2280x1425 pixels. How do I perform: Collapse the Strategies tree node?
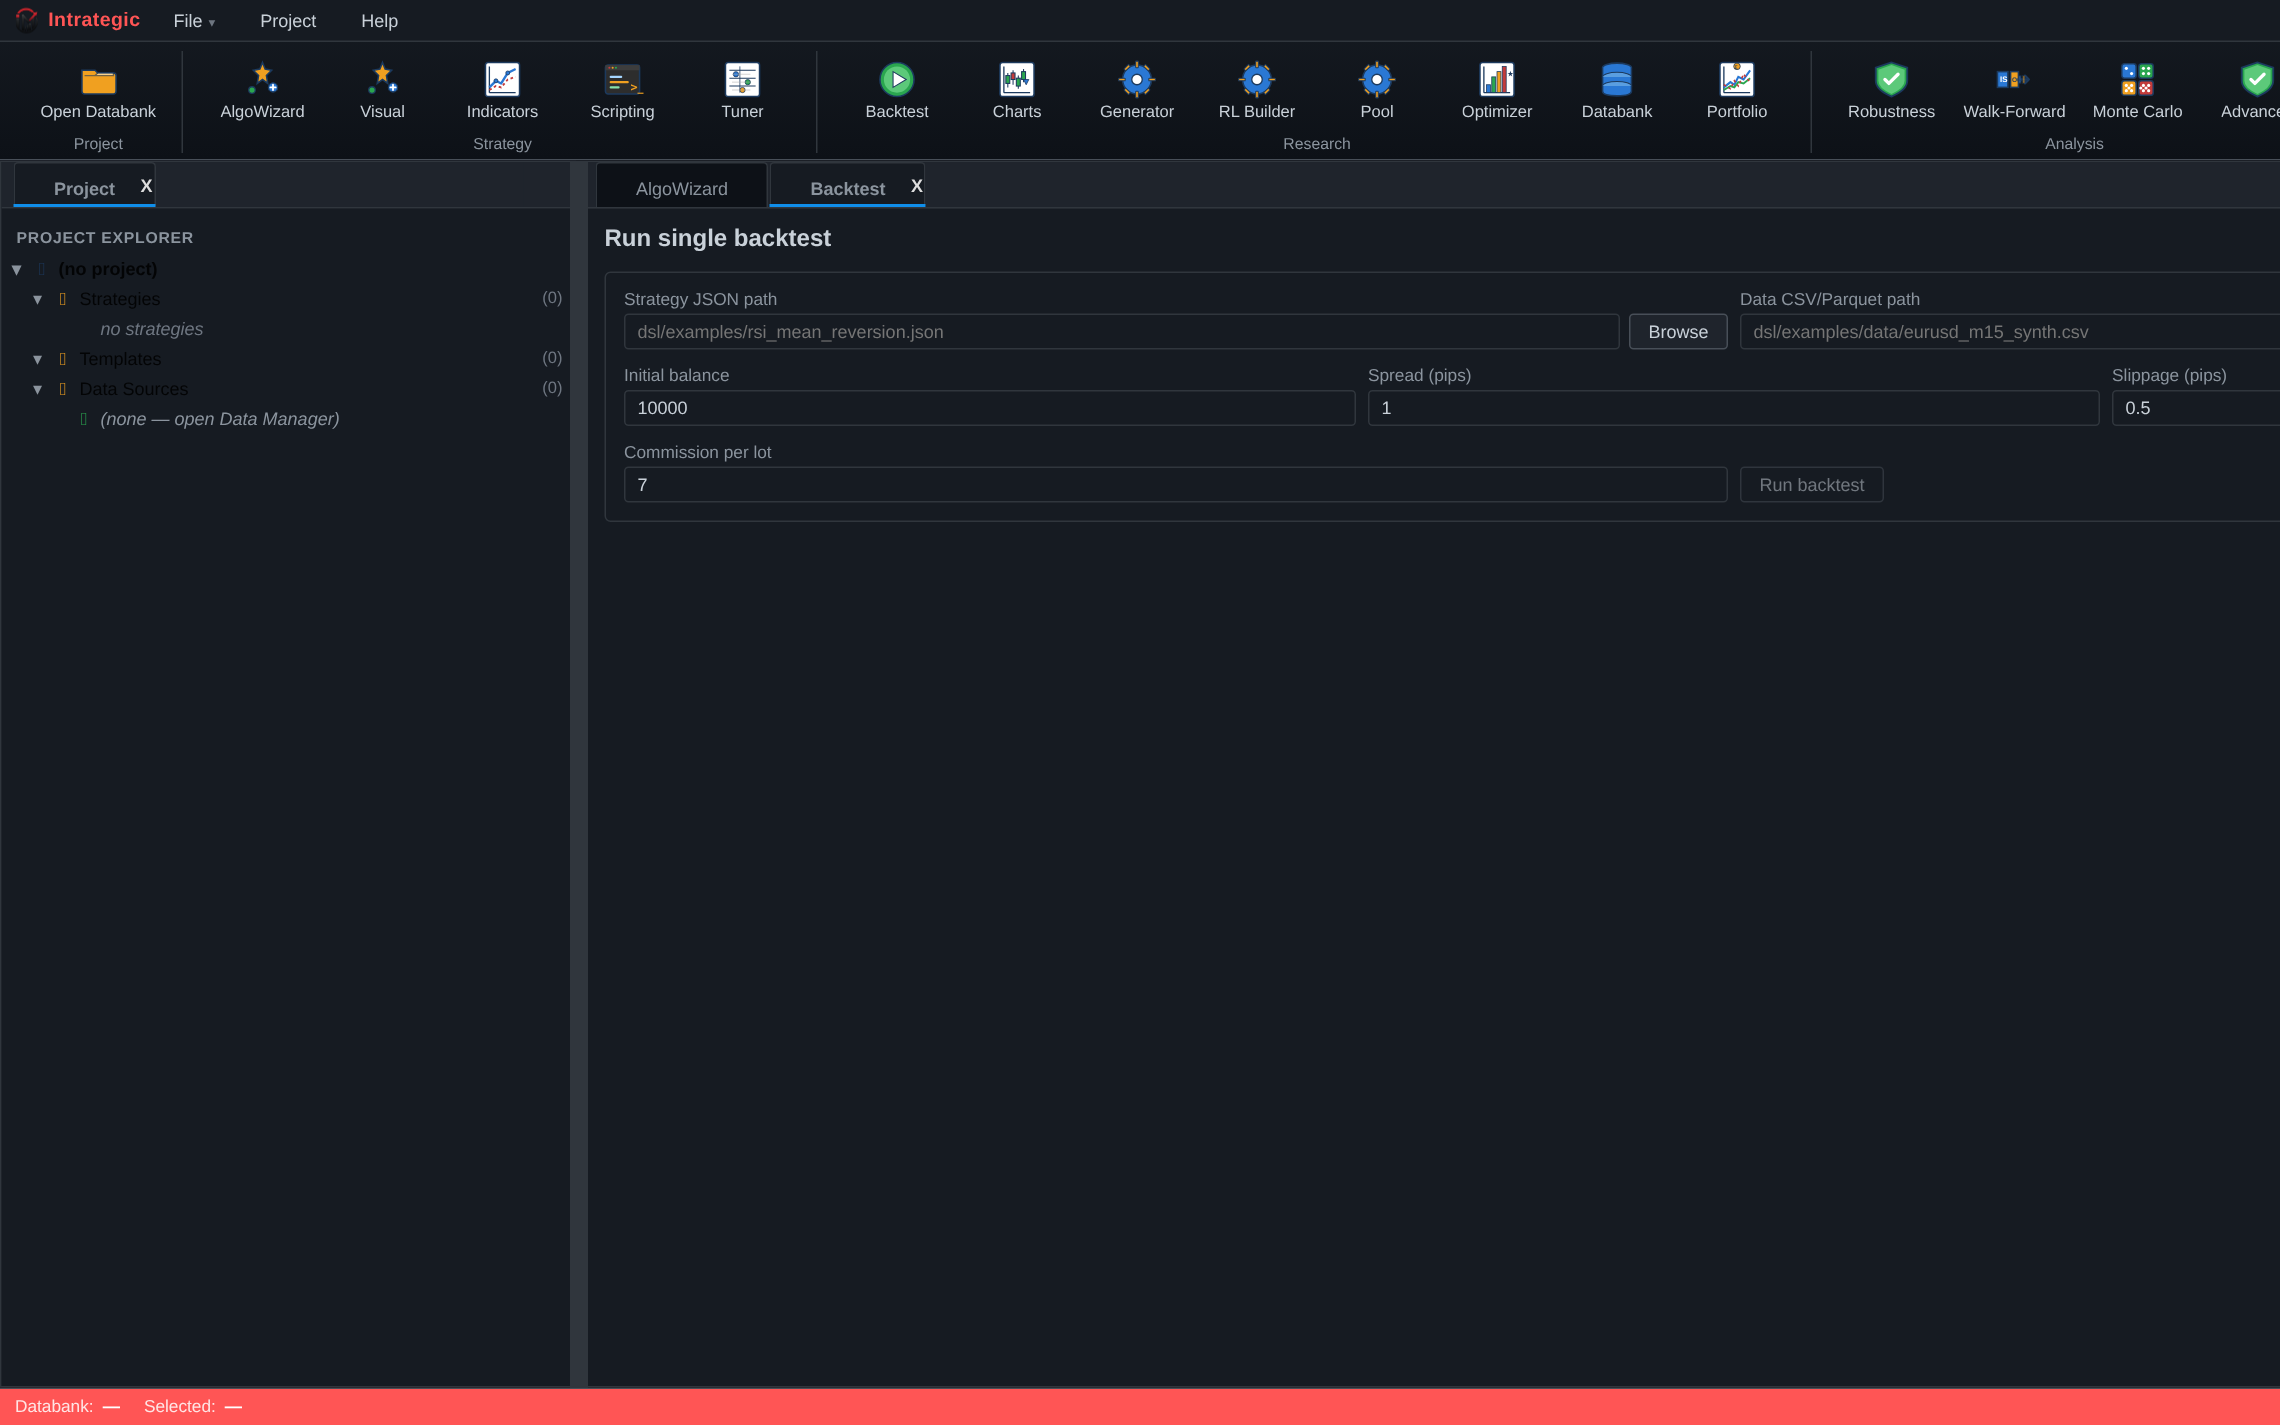point(38,300)
